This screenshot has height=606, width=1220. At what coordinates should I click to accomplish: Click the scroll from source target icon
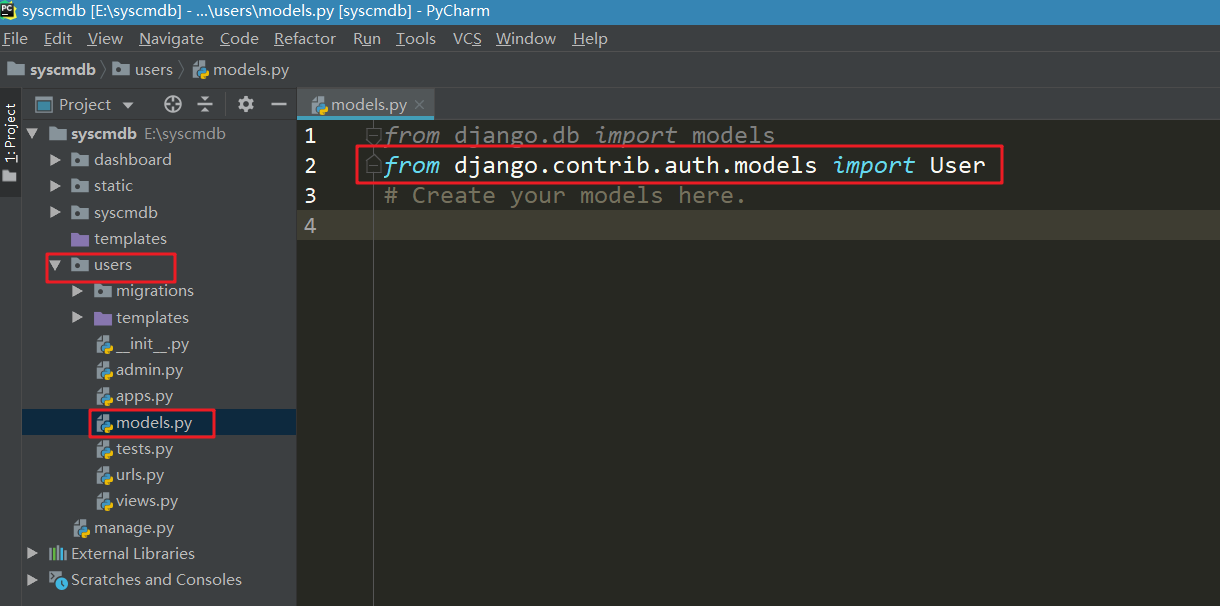(173, 104)
